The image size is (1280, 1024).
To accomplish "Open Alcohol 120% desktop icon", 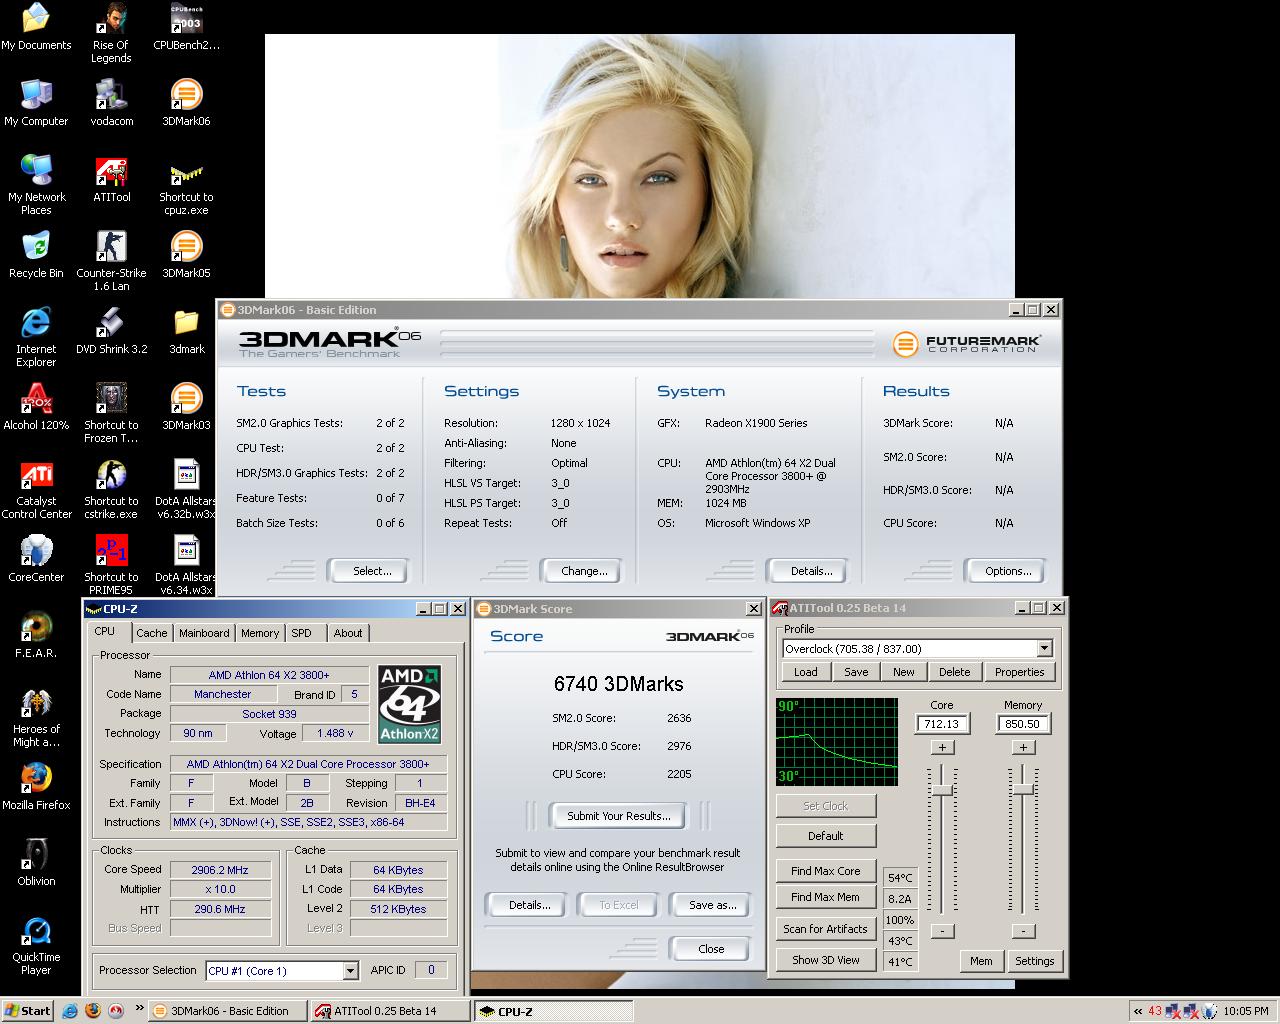I will (x=37, y=402).
